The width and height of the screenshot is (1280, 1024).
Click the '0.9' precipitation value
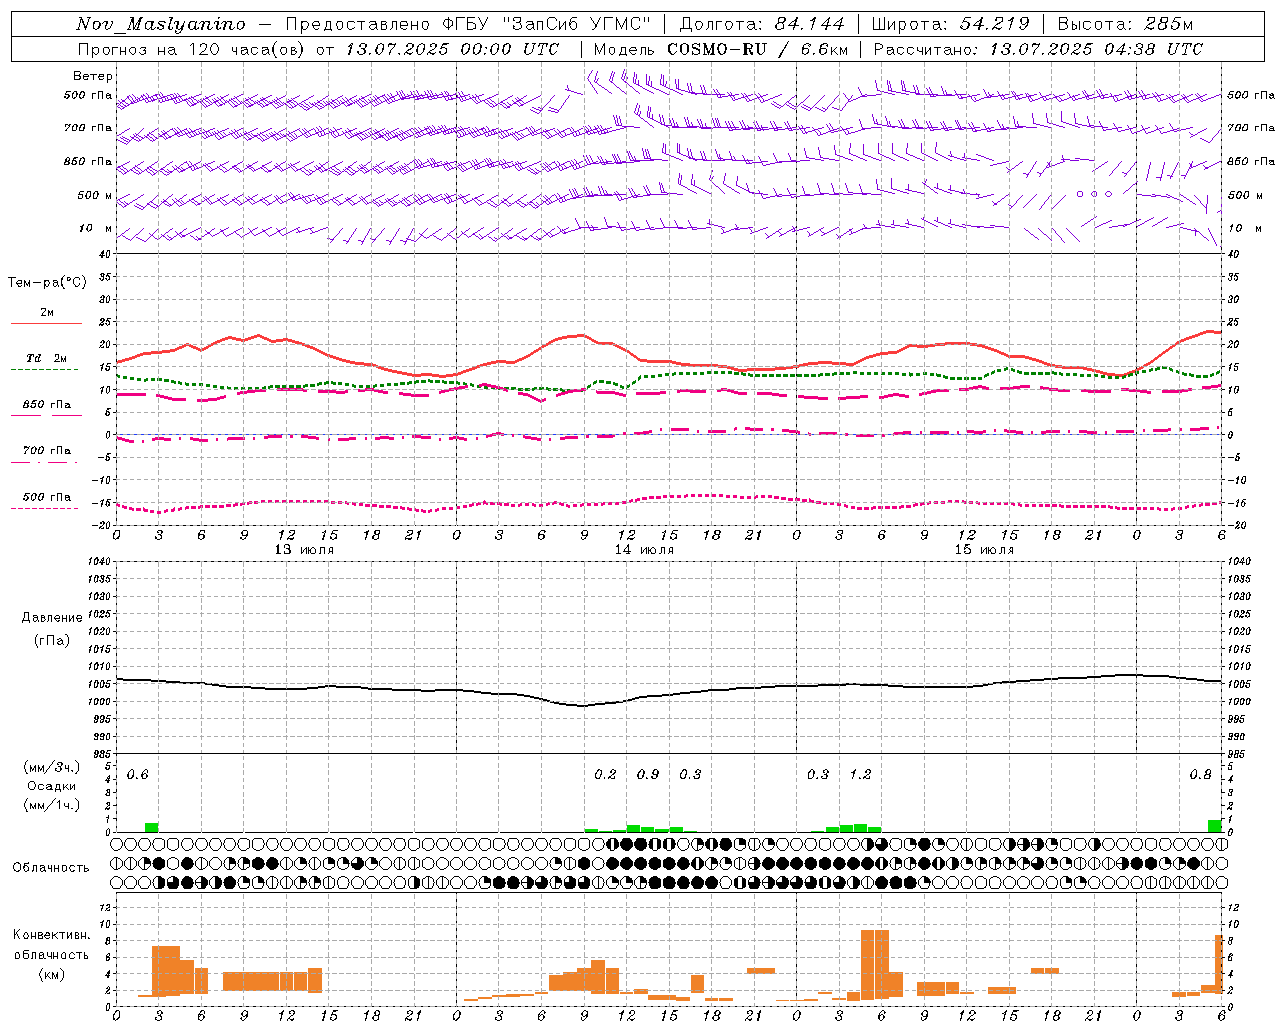coord(648,775)
